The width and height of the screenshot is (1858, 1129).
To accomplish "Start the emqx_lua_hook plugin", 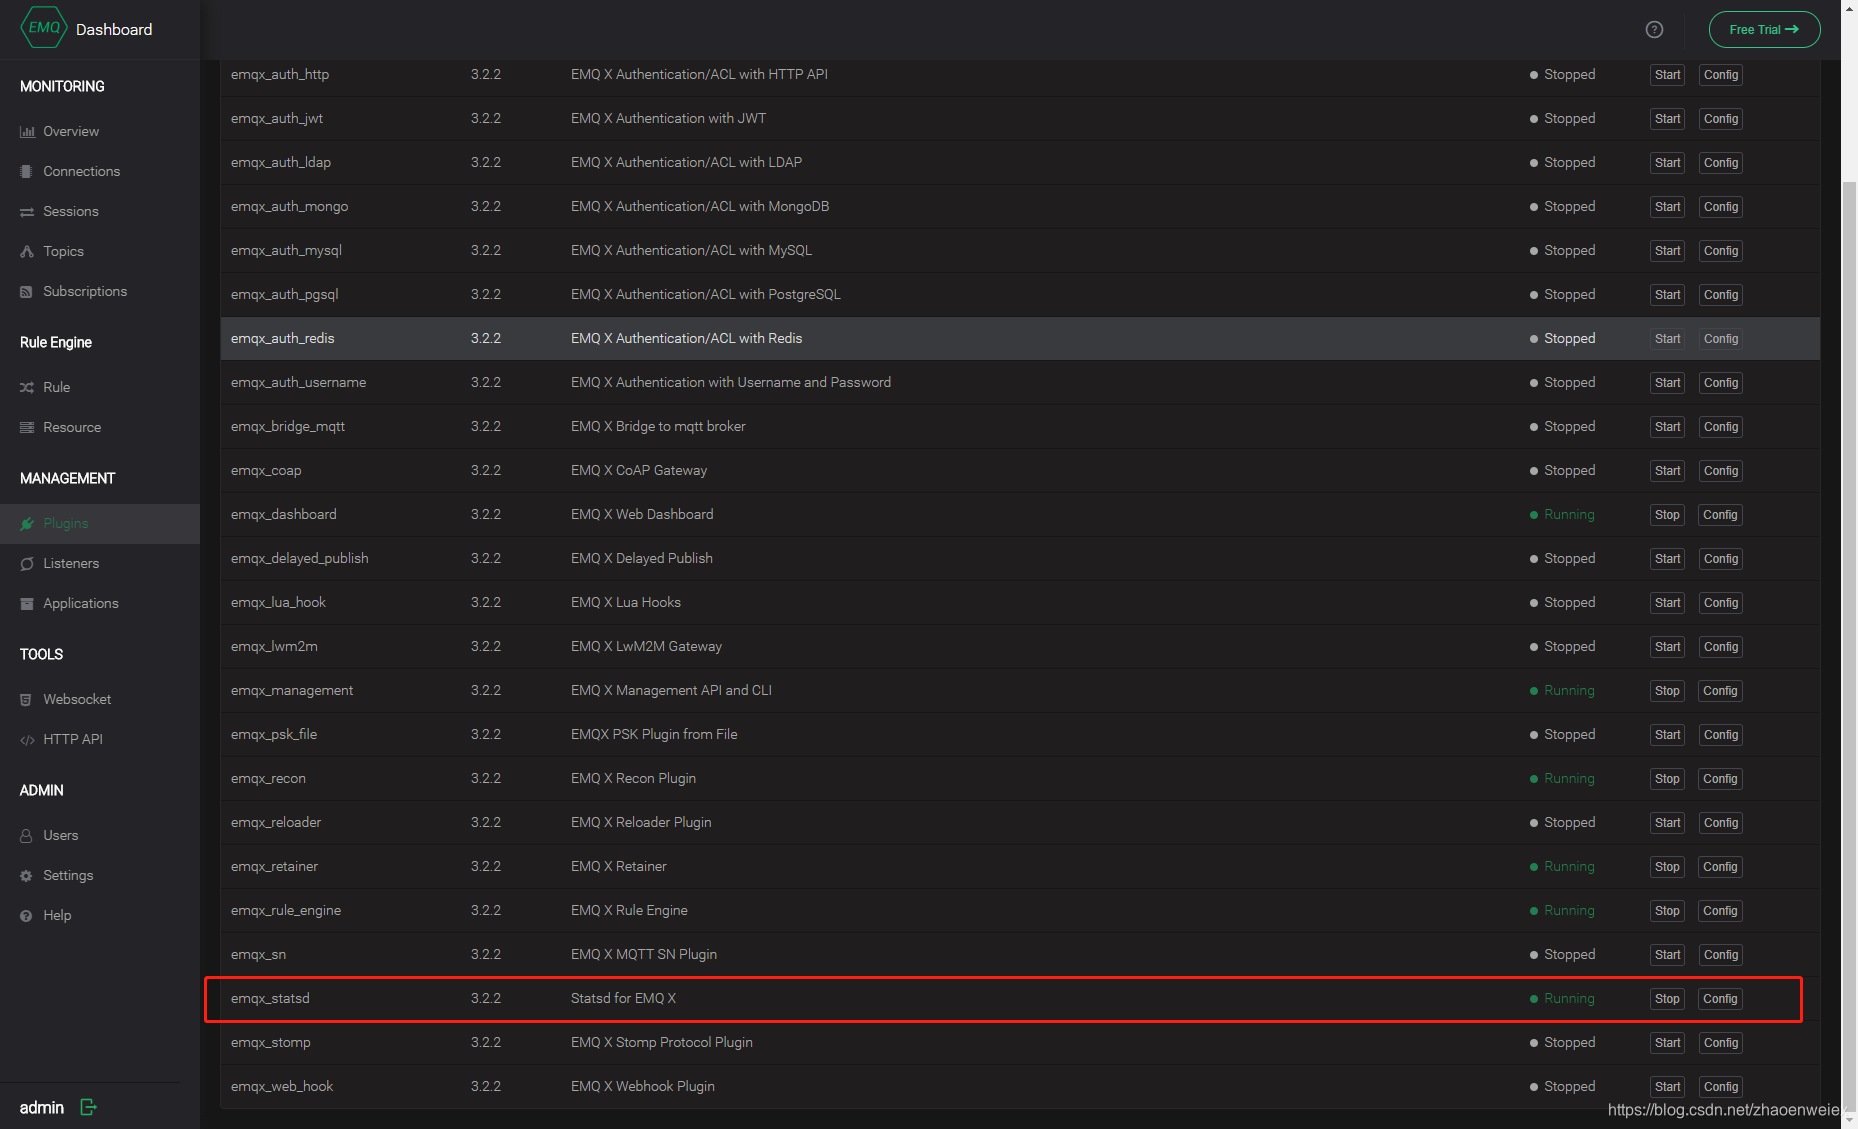I will [x=1667, y=603].
